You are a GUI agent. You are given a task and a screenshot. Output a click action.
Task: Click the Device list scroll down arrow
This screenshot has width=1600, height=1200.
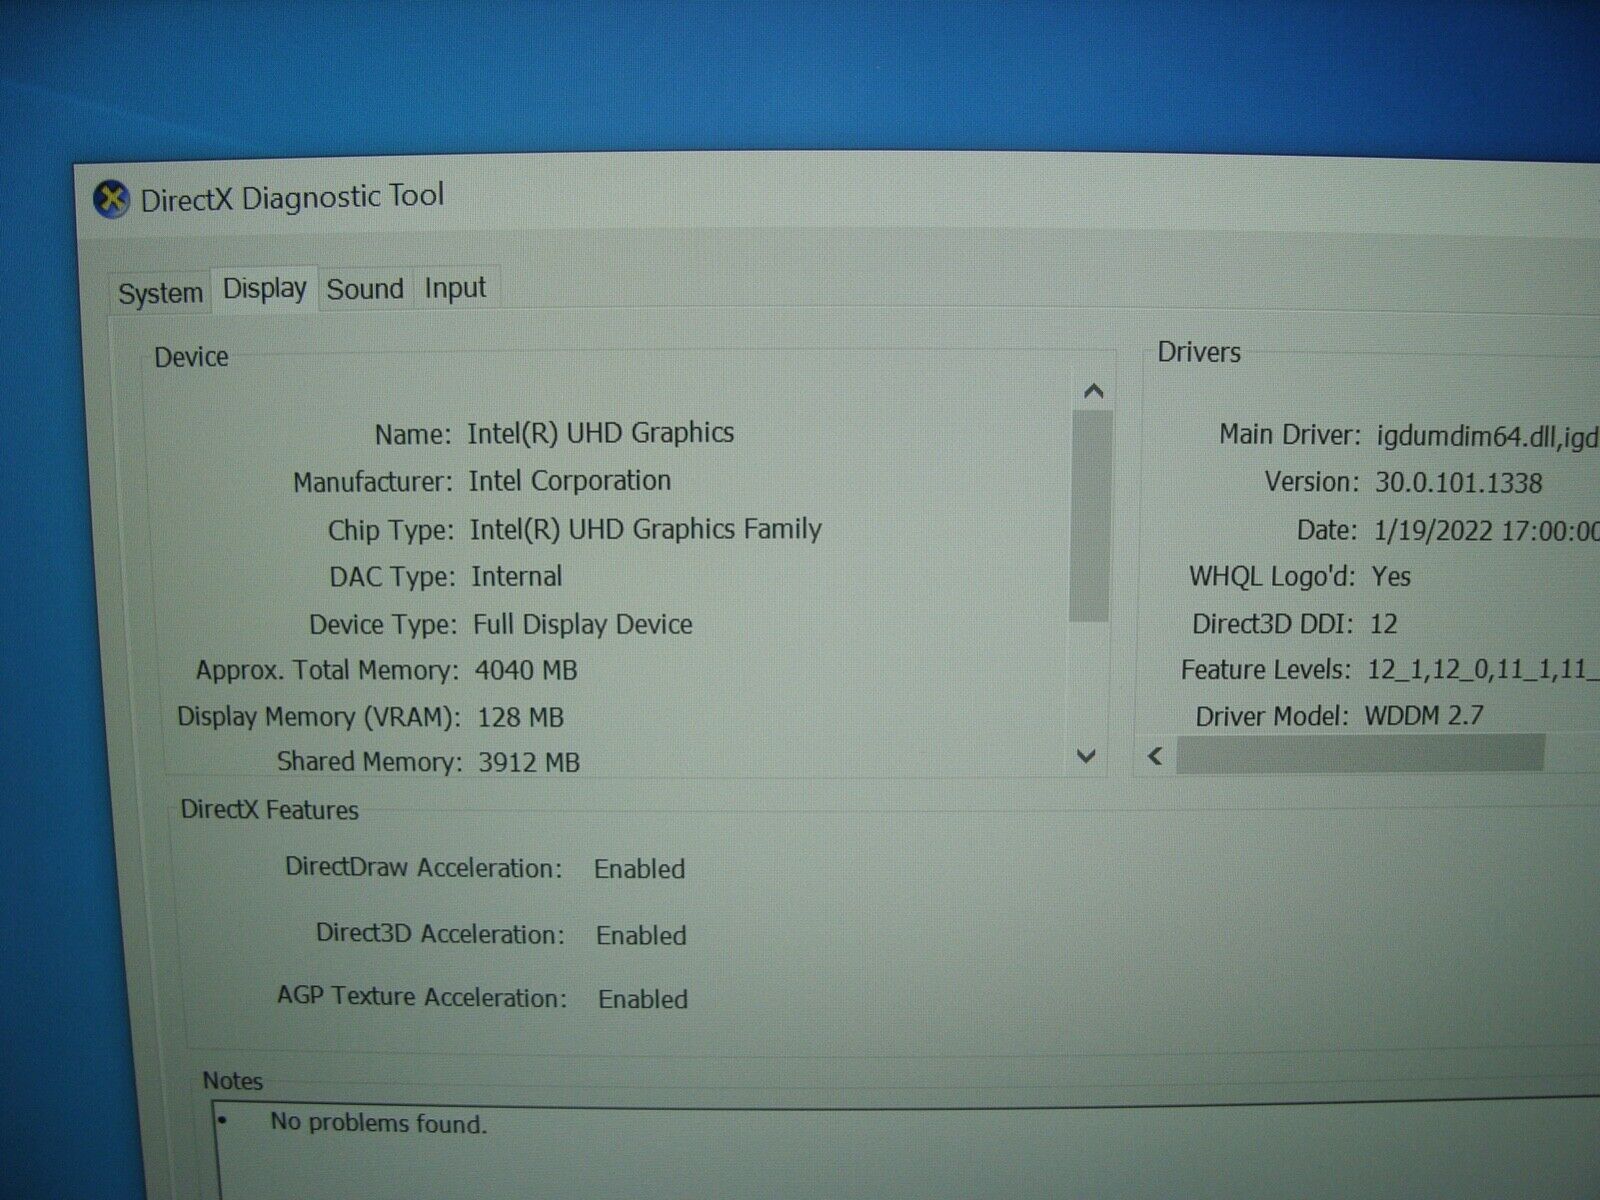[x=1086, y=756]
